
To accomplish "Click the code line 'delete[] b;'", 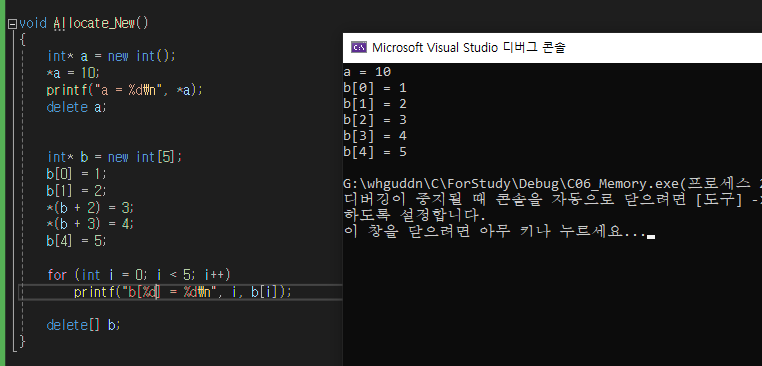I will [x=83, y=325].
